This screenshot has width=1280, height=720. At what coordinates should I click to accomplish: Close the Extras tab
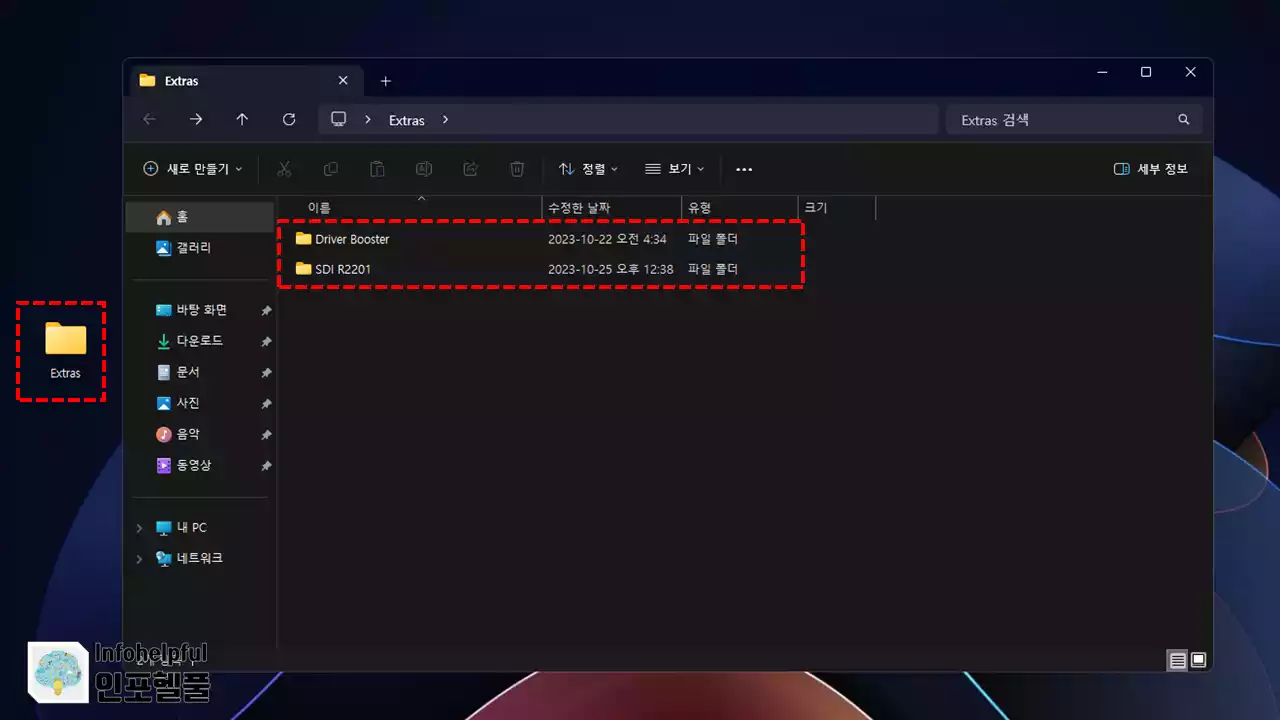coord(343,80)
